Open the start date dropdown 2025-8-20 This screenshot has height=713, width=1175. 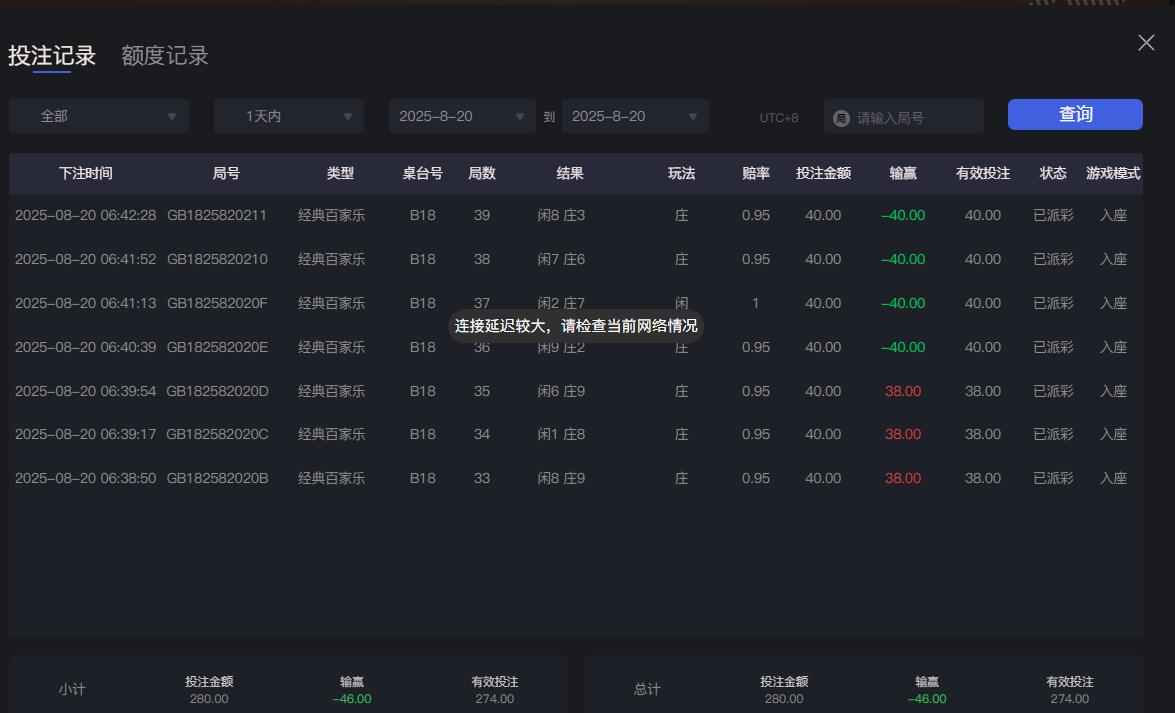coord(461,116)
